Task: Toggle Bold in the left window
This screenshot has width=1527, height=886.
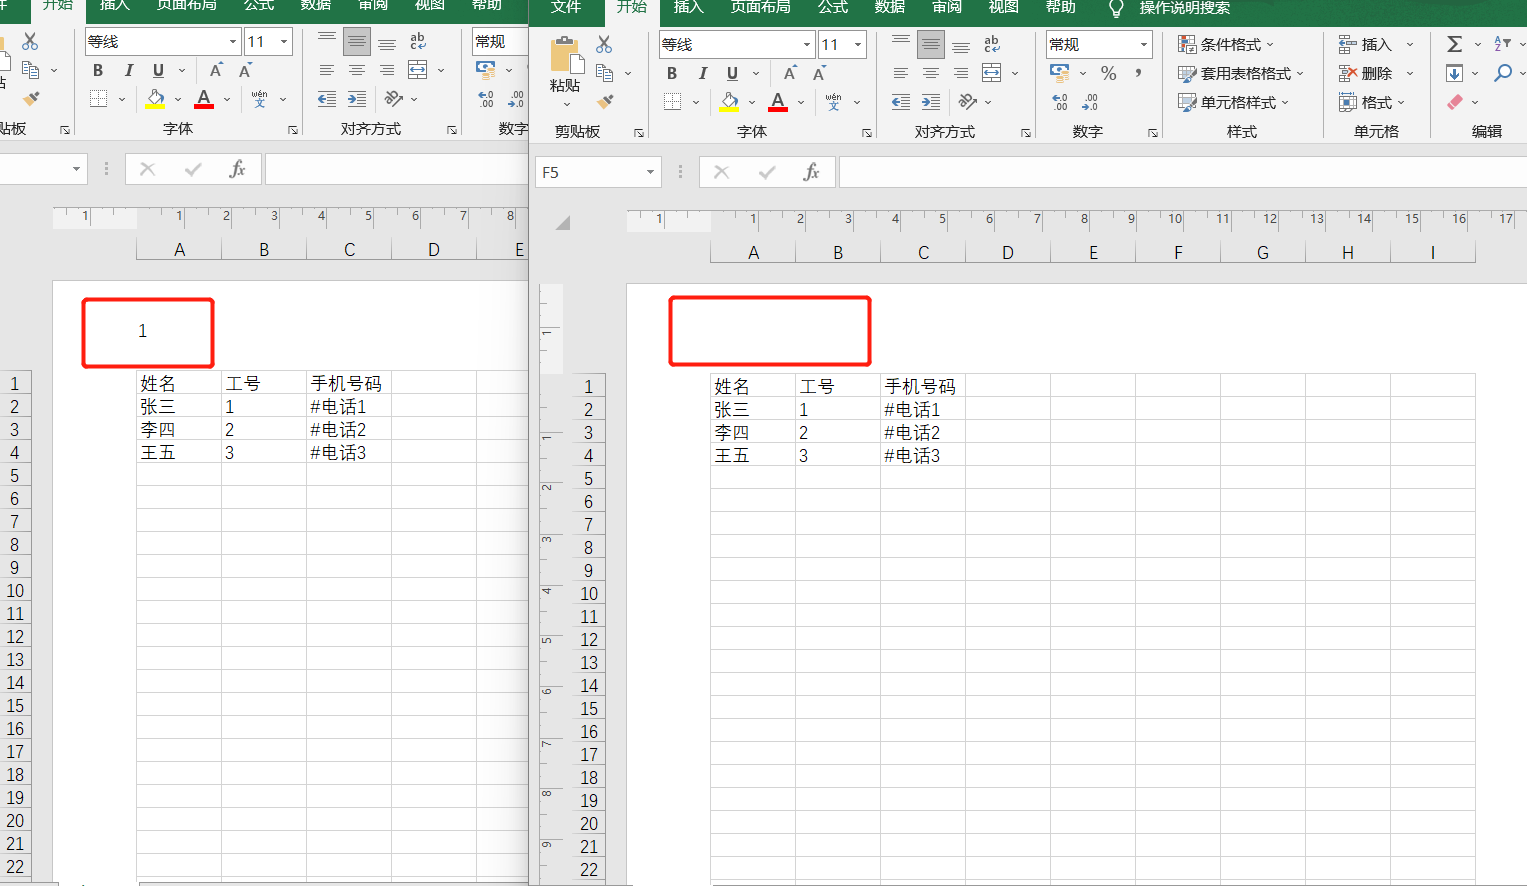Action: point(98,70)
